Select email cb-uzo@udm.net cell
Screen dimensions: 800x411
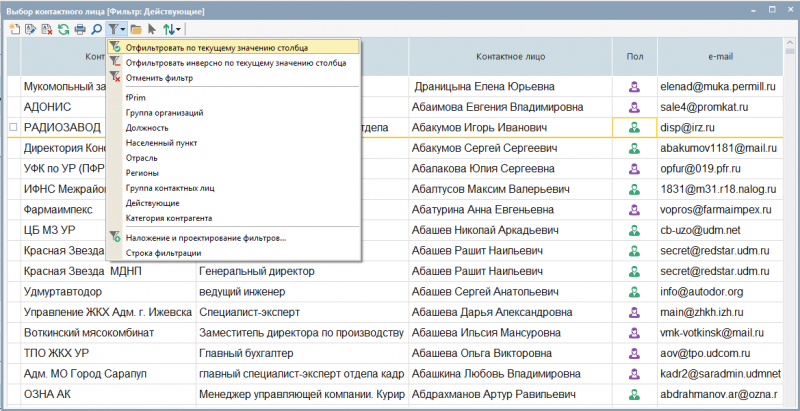point(720,230)
